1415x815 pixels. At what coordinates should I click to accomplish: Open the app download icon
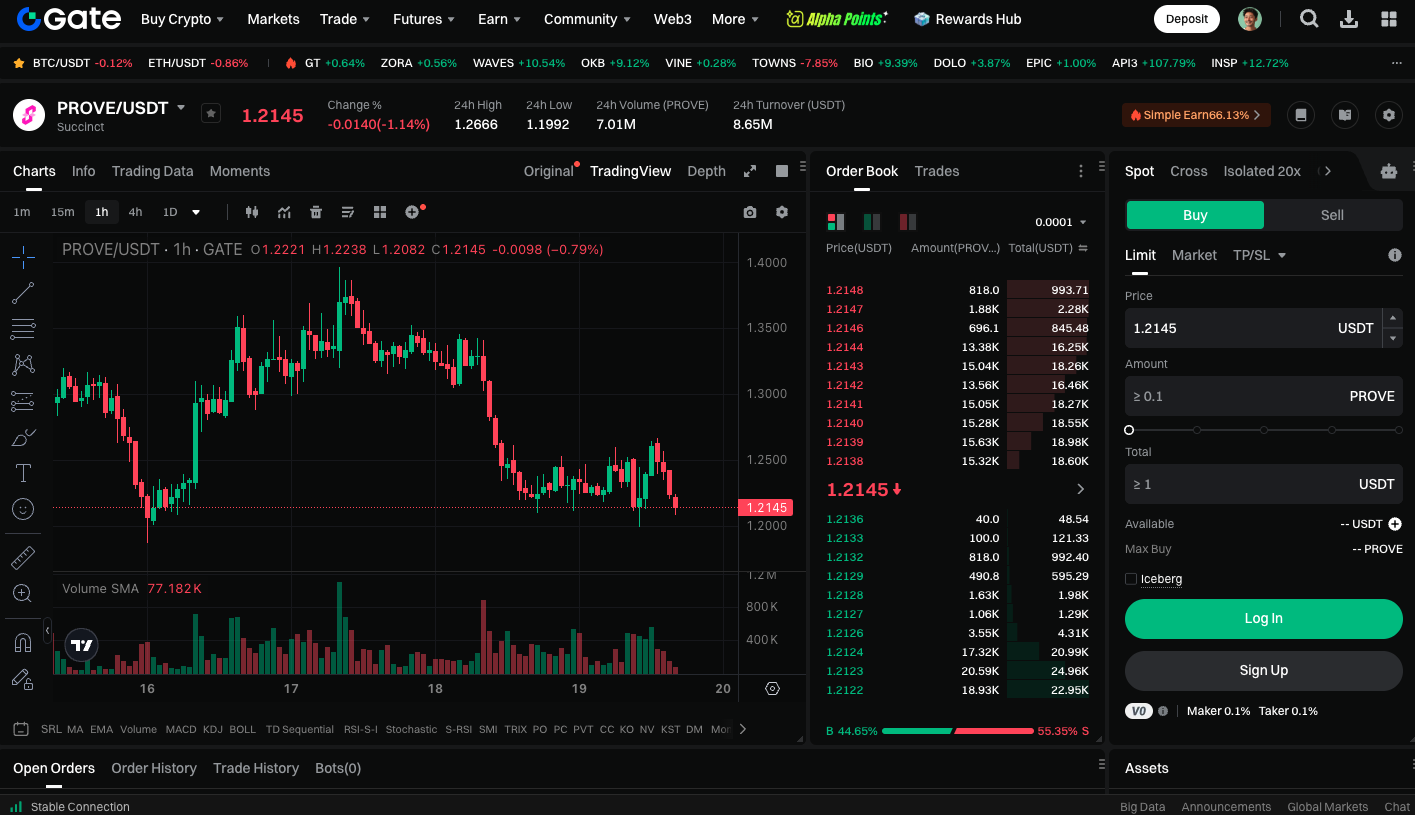[x=1349, y=18]
